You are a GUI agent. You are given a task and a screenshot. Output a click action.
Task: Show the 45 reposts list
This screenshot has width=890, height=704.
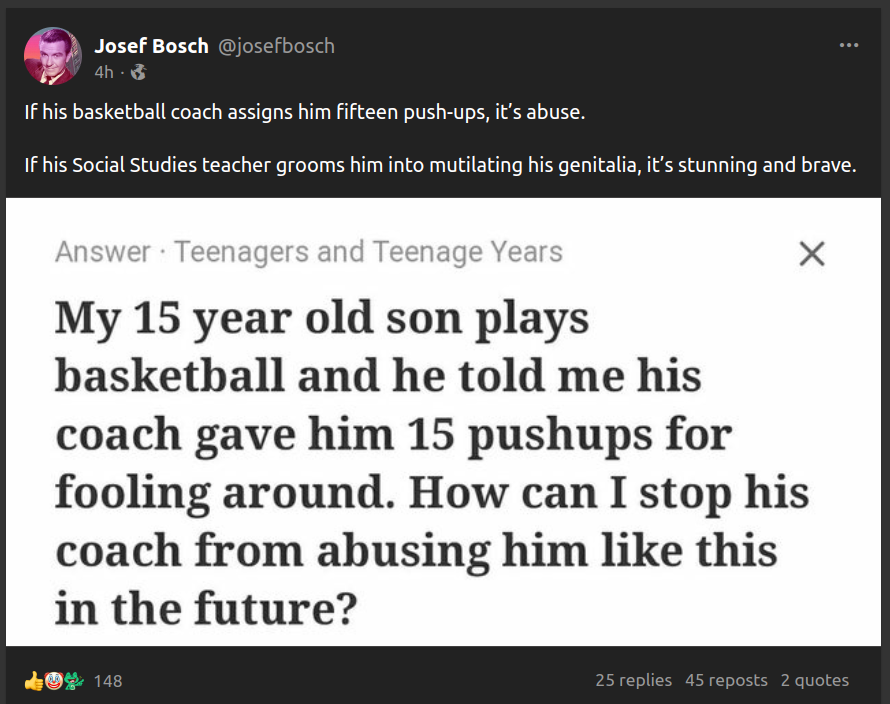[x=726, y=680]
